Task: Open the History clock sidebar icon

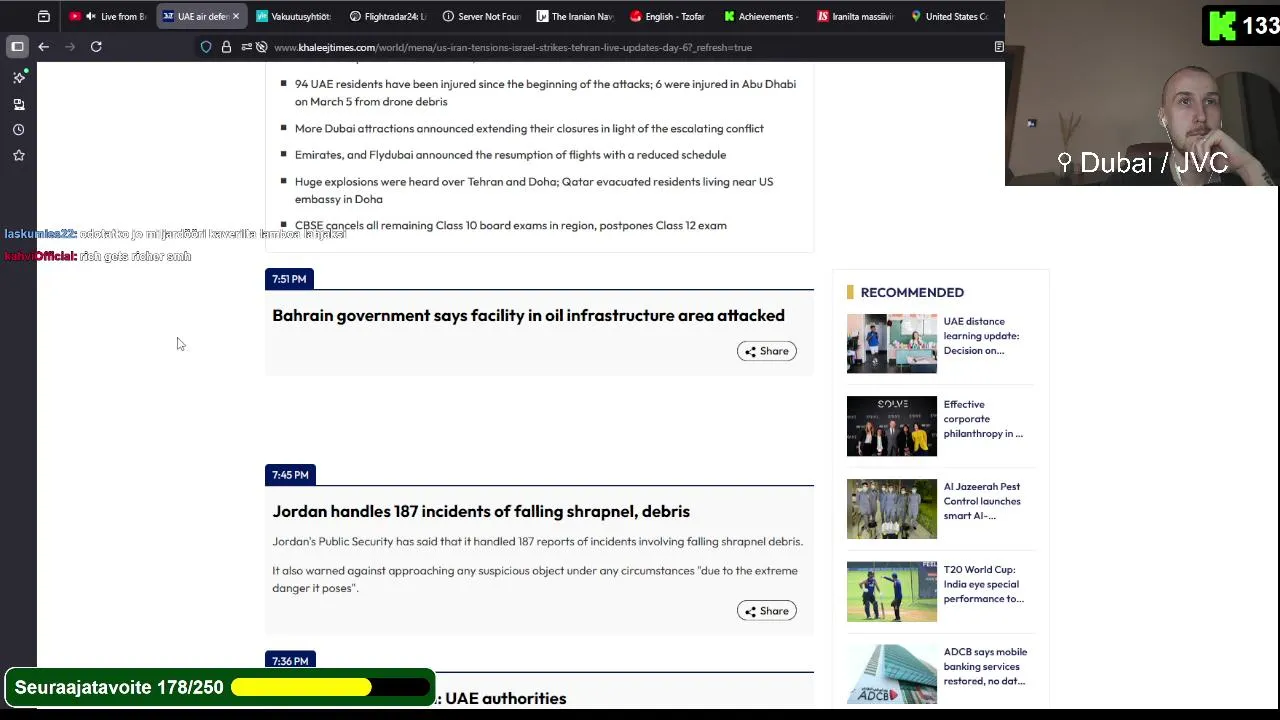Action: (x=18, y=130)
